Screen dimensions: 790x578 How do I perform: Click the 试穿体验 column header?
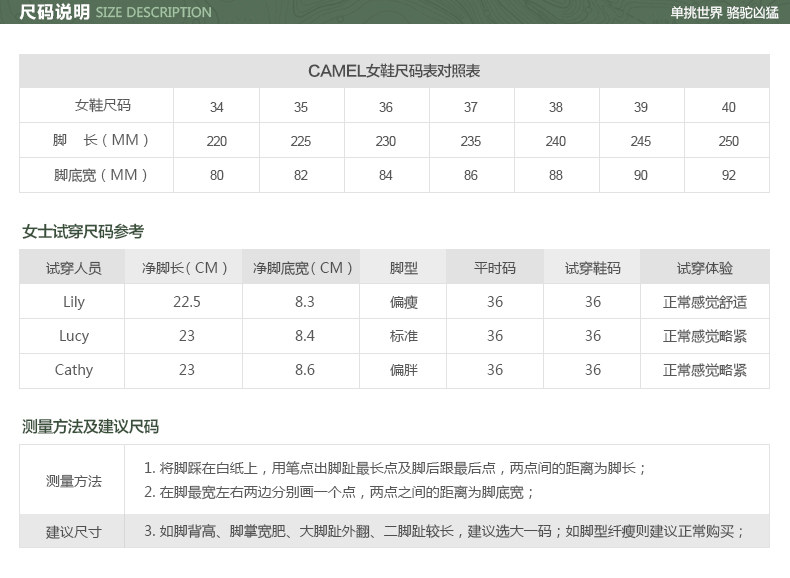(705, 268)
